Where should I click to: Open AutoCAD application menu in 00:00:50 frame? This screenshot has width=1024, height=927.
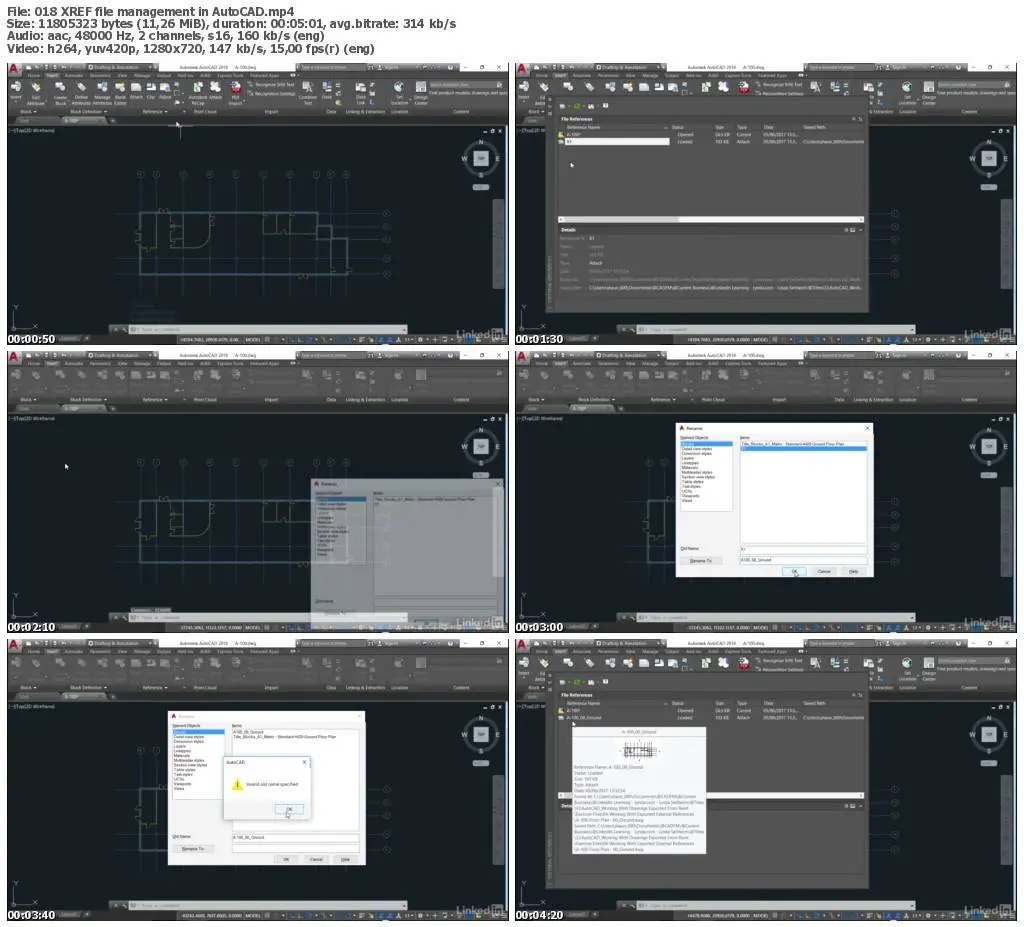click(x=14, y=68)
